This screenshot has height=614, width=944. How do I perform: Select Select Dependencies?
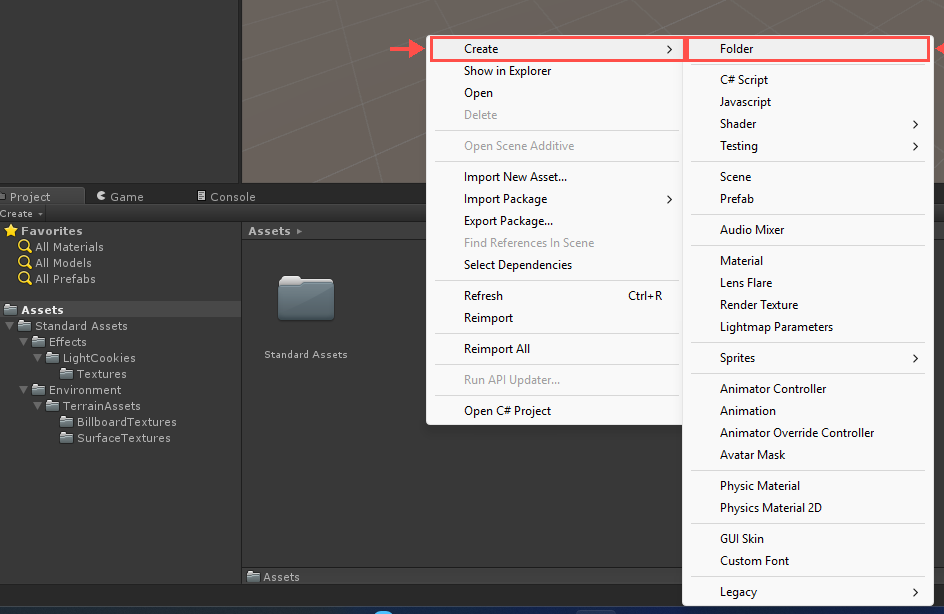[x=556, y=265]
